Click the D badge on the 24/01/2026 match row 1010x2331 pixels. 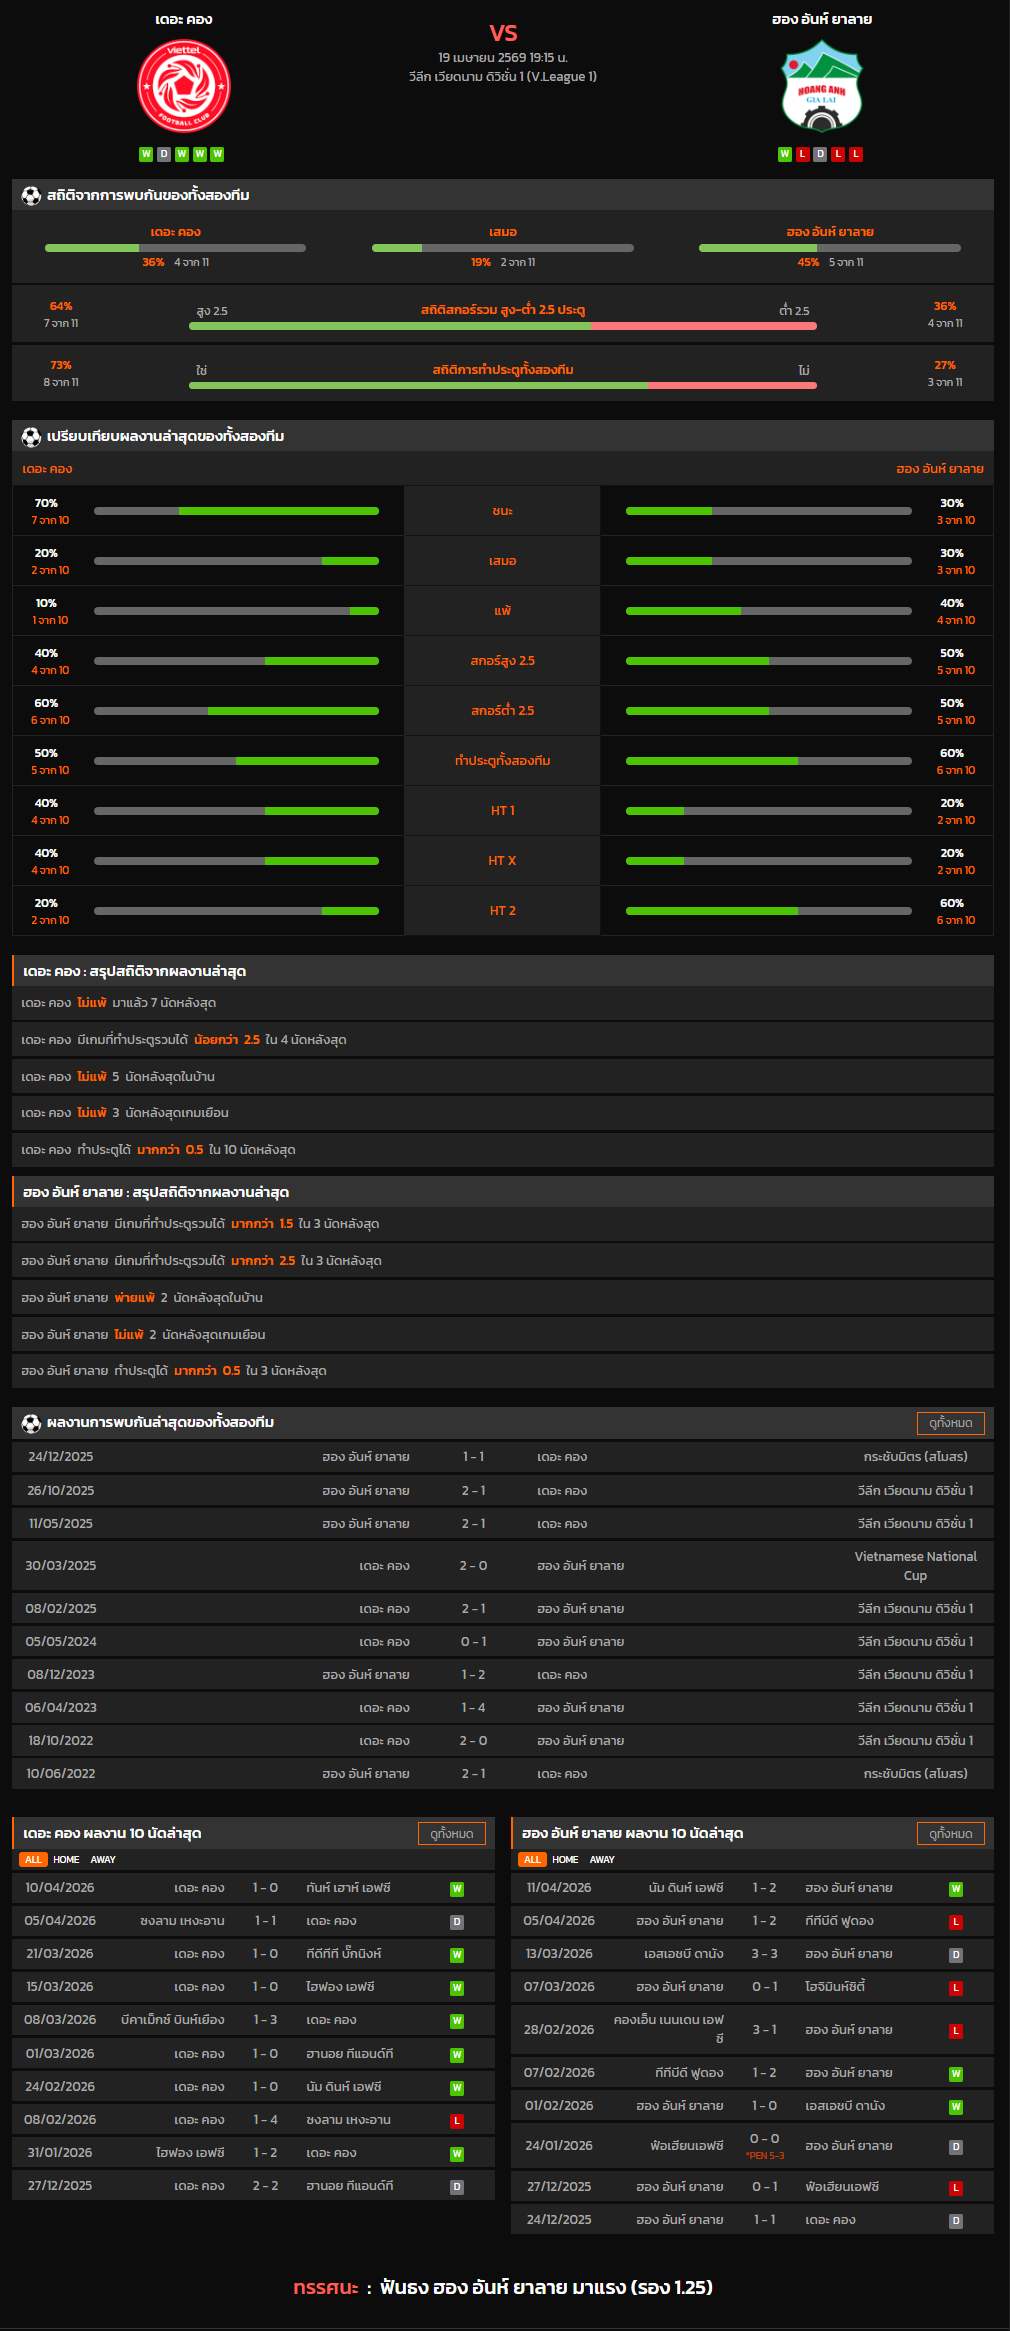956,2147
